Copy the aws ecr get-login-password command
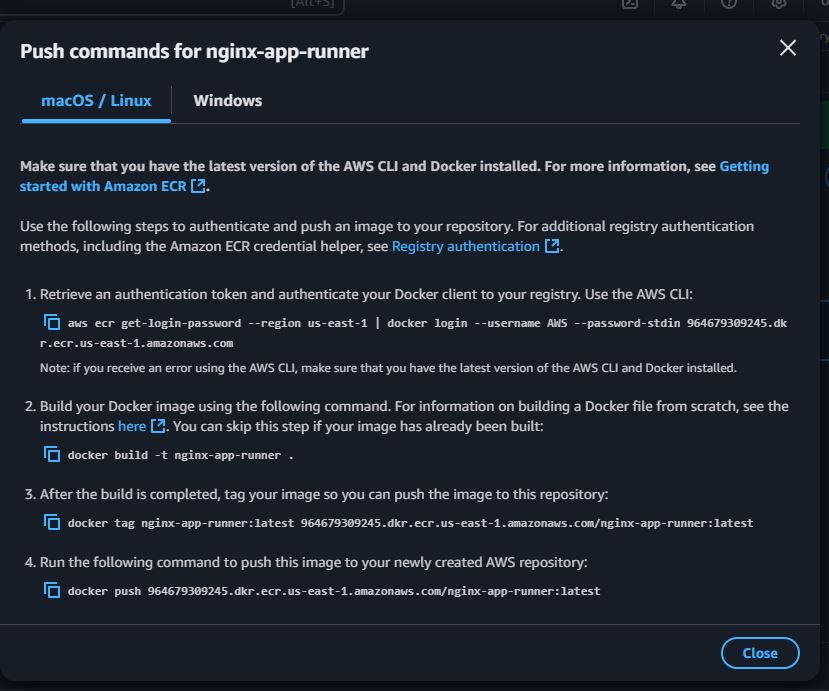Image resolution: width=829 pixels, height=691 pixels. click(51, 322)
